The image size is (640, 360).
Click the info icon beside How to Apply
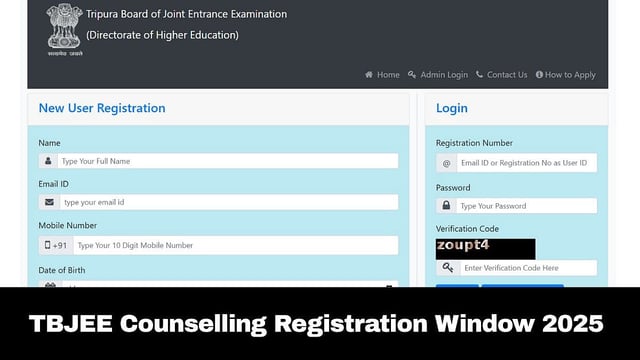[539, 75]
